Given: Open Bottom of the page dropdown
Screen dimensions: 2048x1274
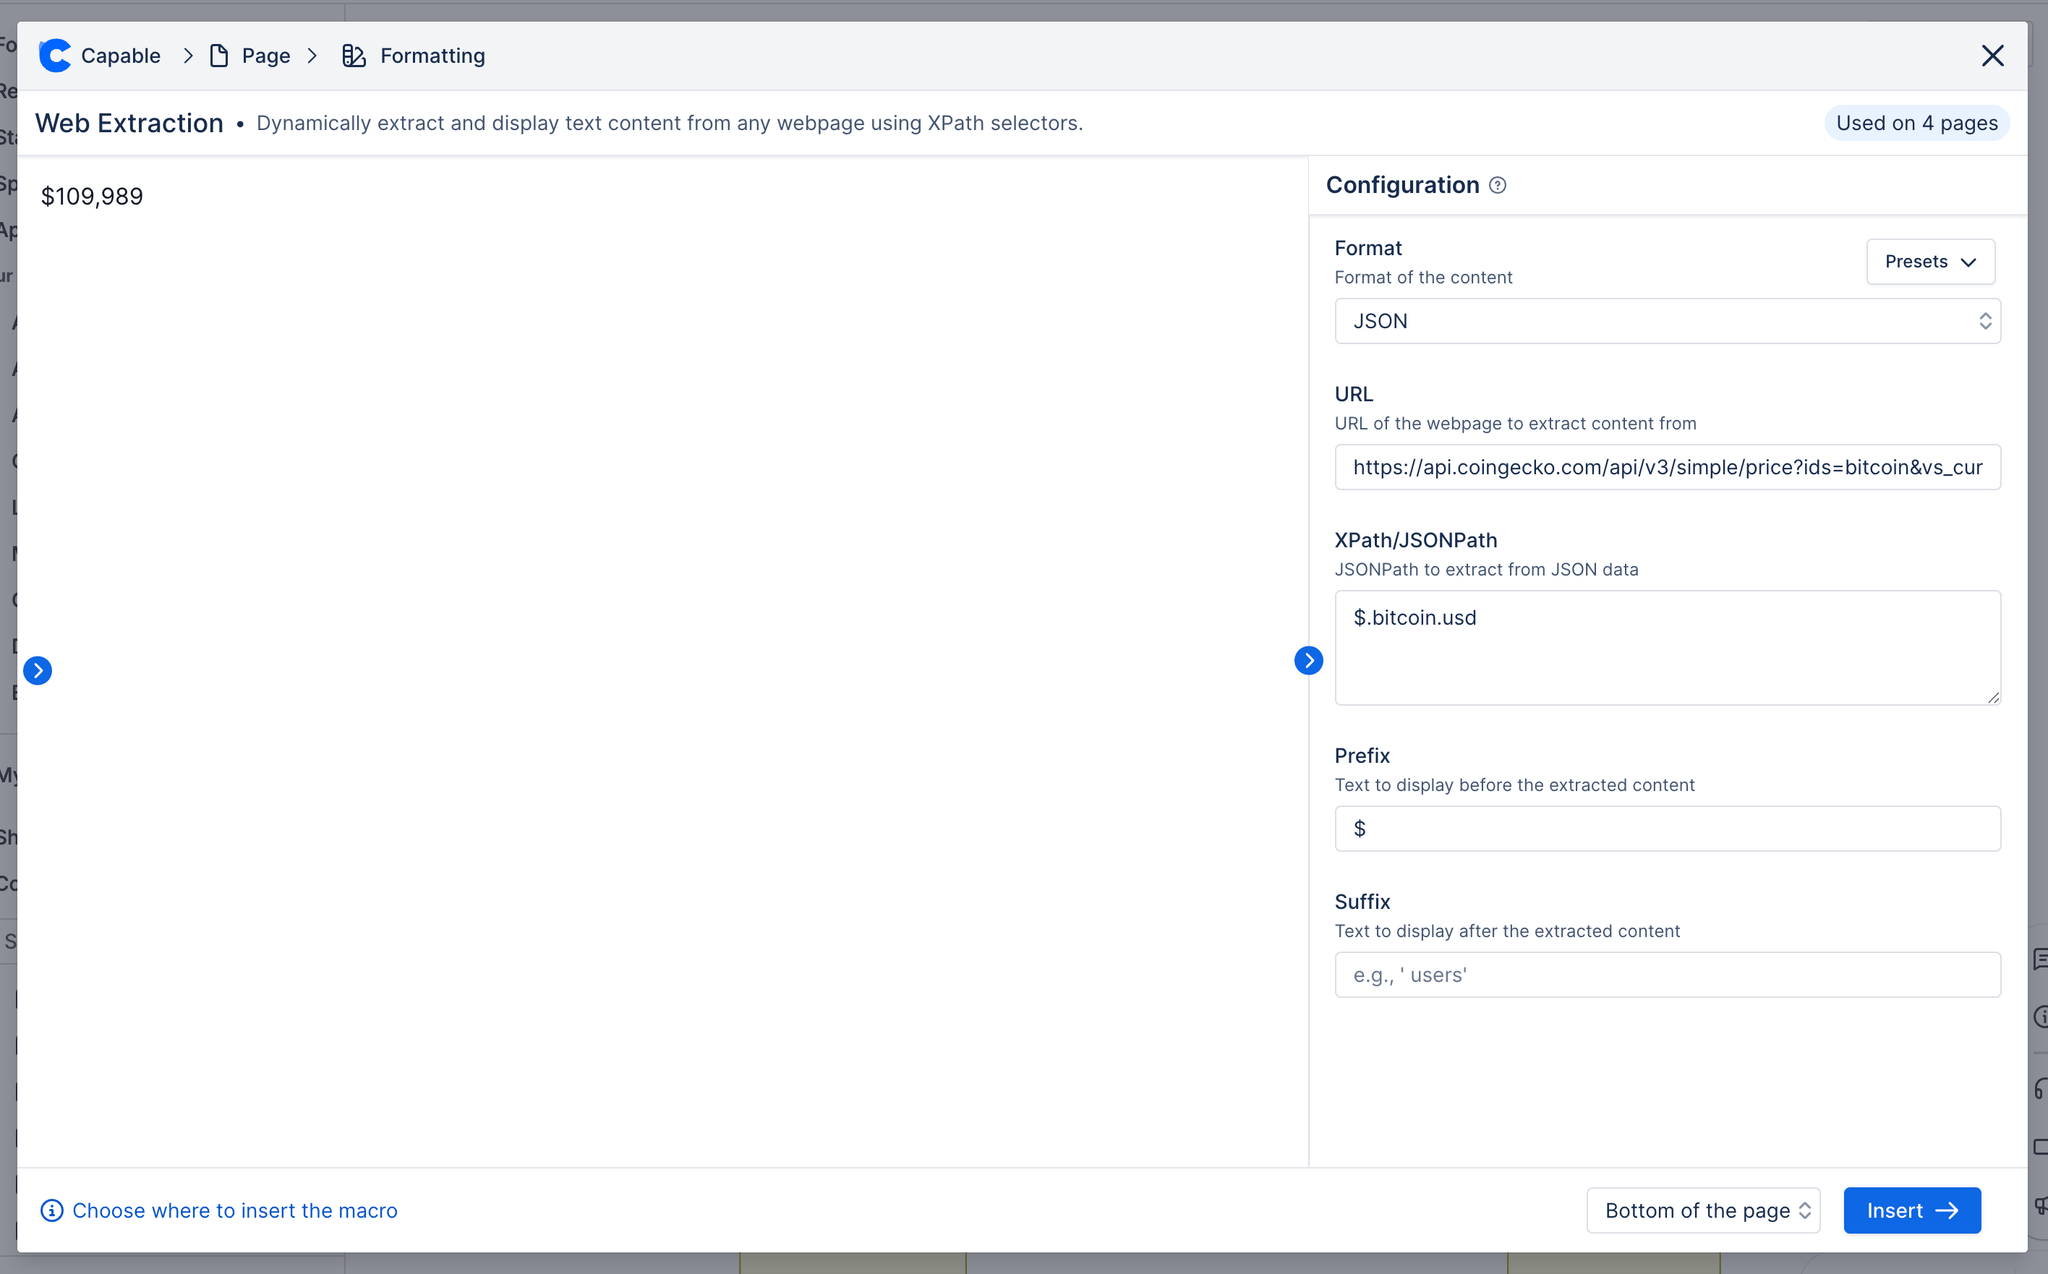Looking at the screenshot, I should pos(1703,1211).
